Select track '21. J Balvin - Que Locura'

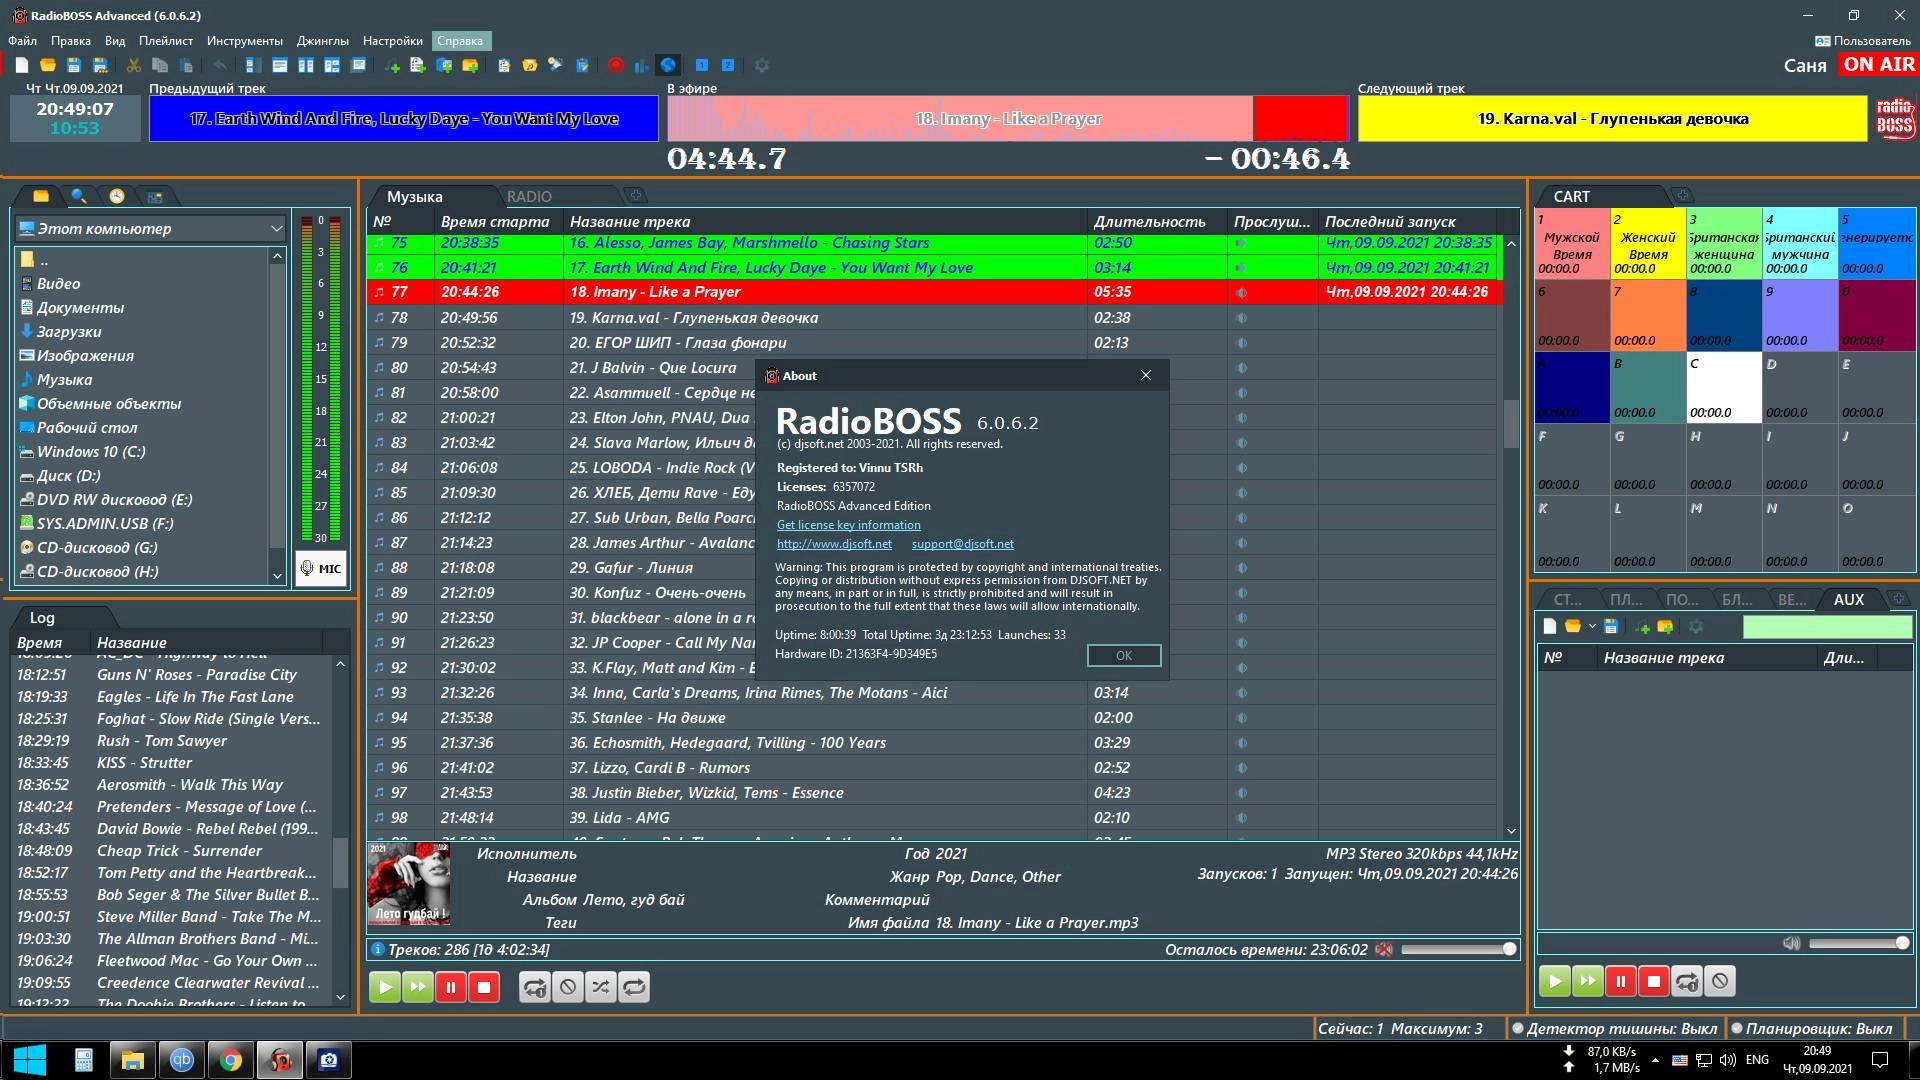(652, 367)
